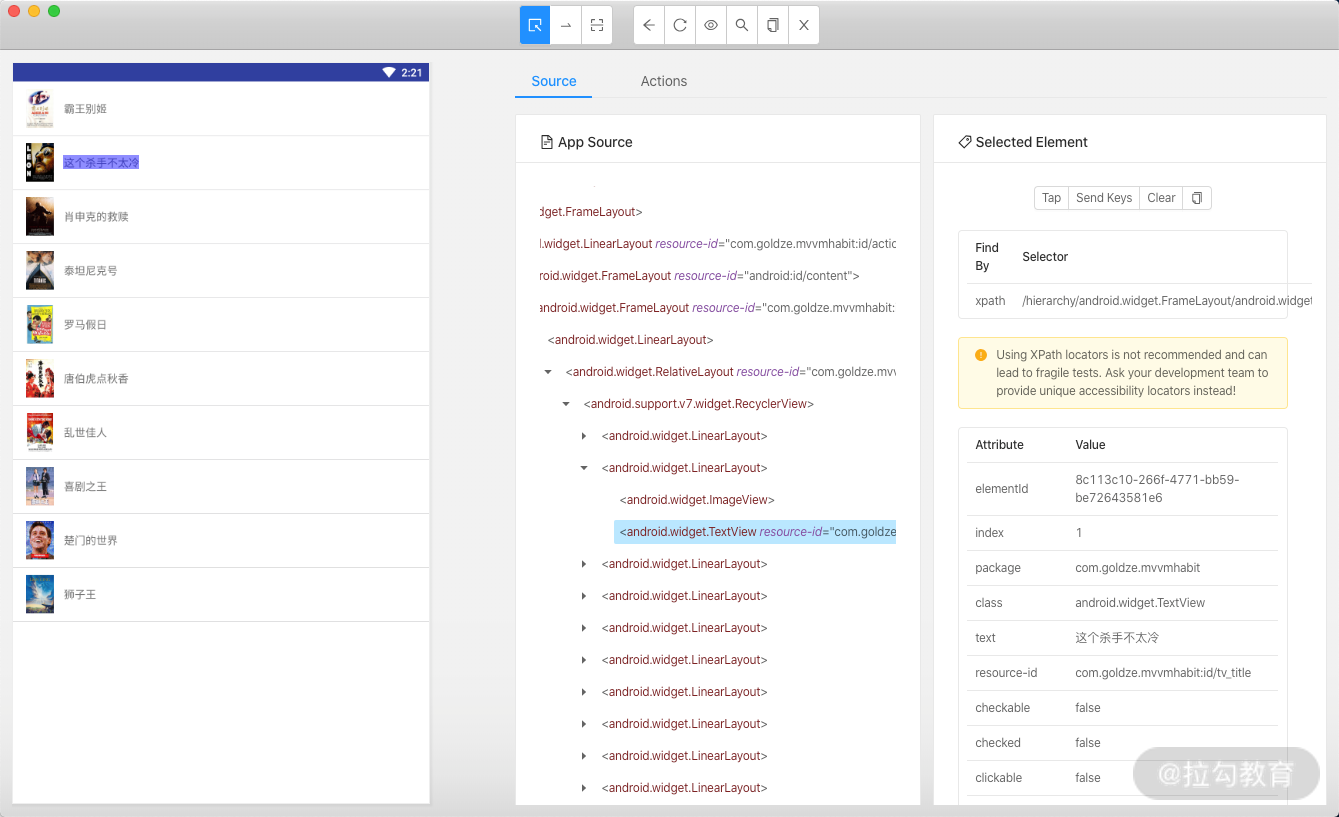Tap 乱世佳人 title in the list

click(x=85, y=433)
